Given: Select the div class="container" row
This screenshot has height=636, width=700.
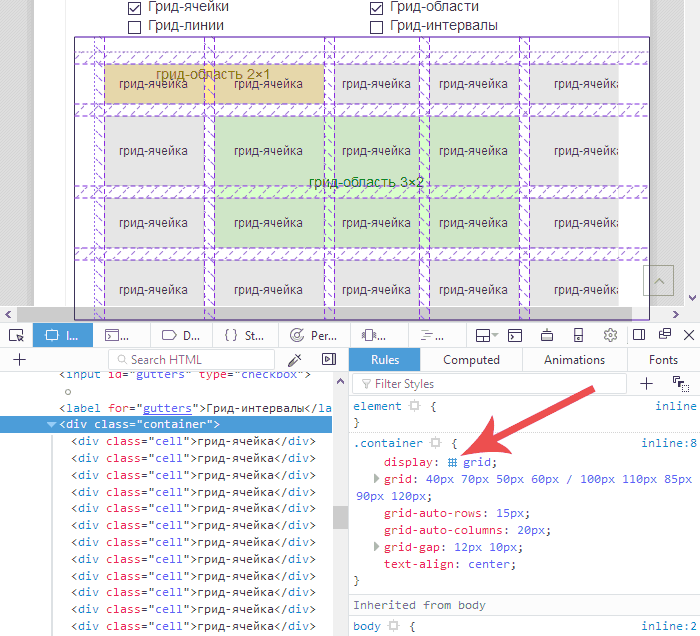Looking at the screenshot, I should [x=166, y=424].
